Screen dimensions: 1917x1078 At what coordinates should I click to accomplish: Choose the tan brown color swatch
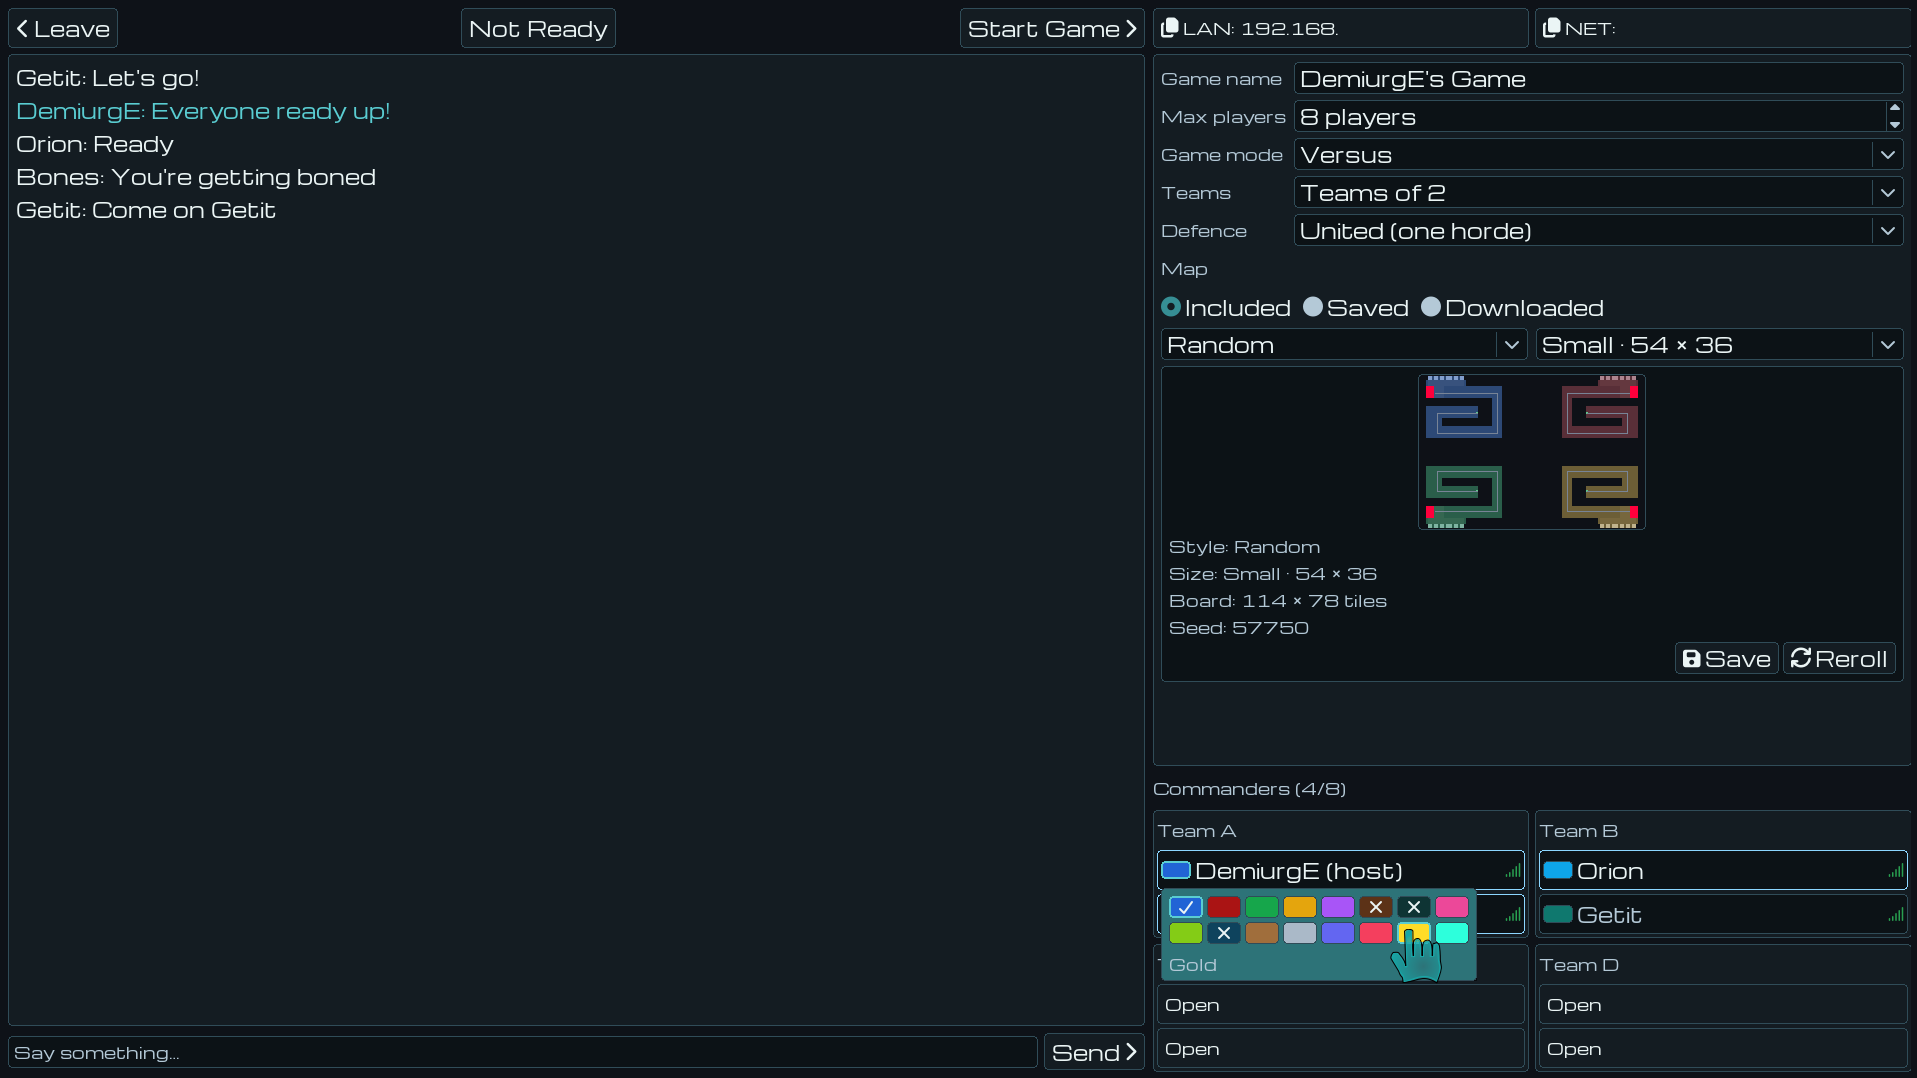pos(1262,933)
